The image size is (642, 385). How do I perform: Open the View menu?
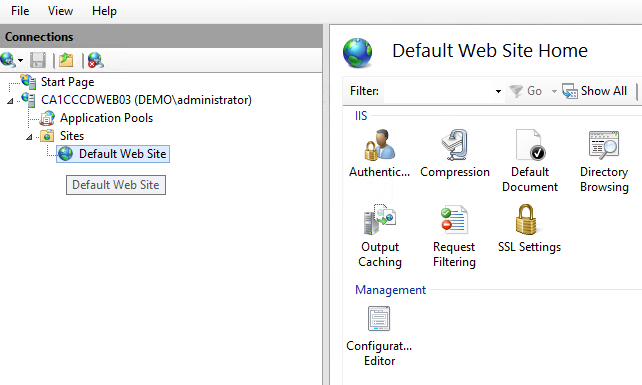(60, 11)
